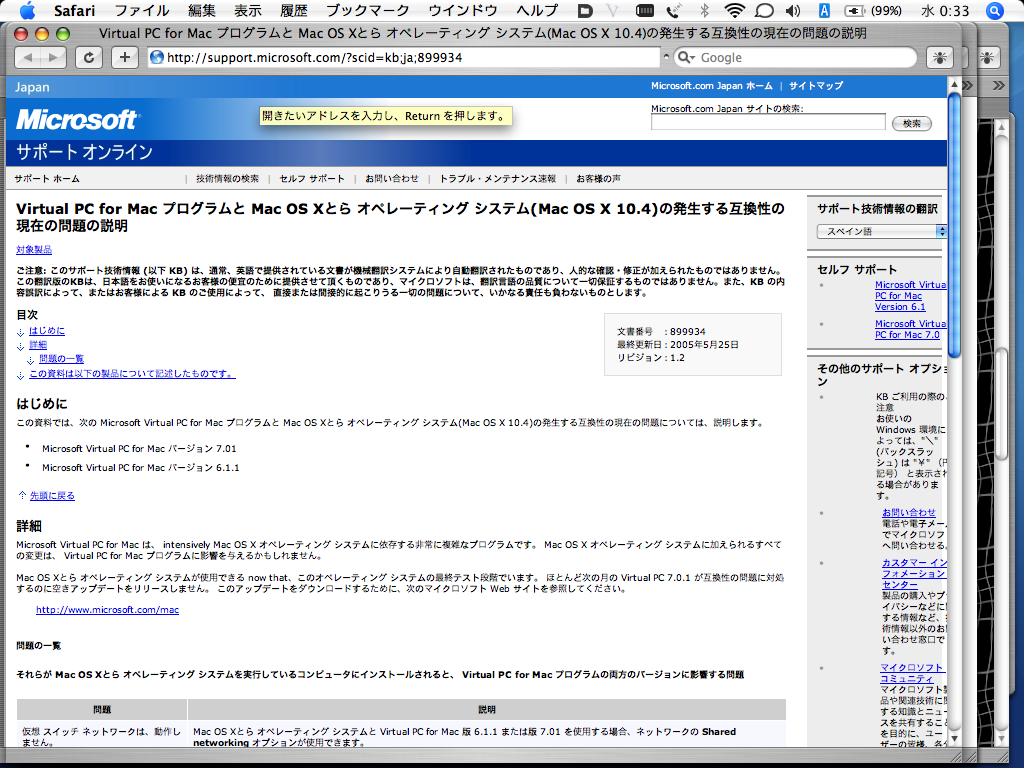Click the マイクロソフト コミュニティ link
The height and width of the screenshot is (768, 1024).
912,673
